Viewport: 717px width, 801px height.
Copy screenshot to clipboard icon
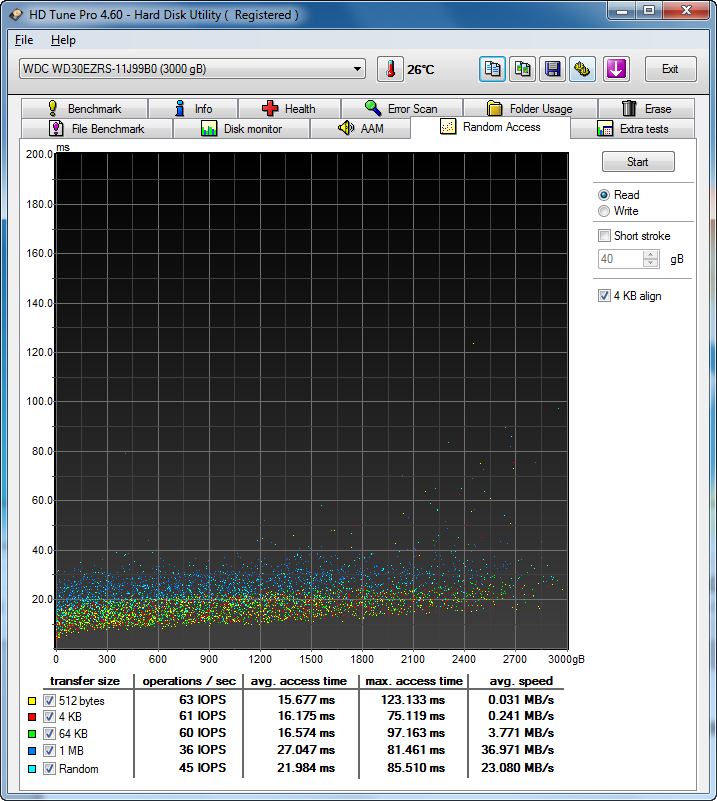coord(522,69)
